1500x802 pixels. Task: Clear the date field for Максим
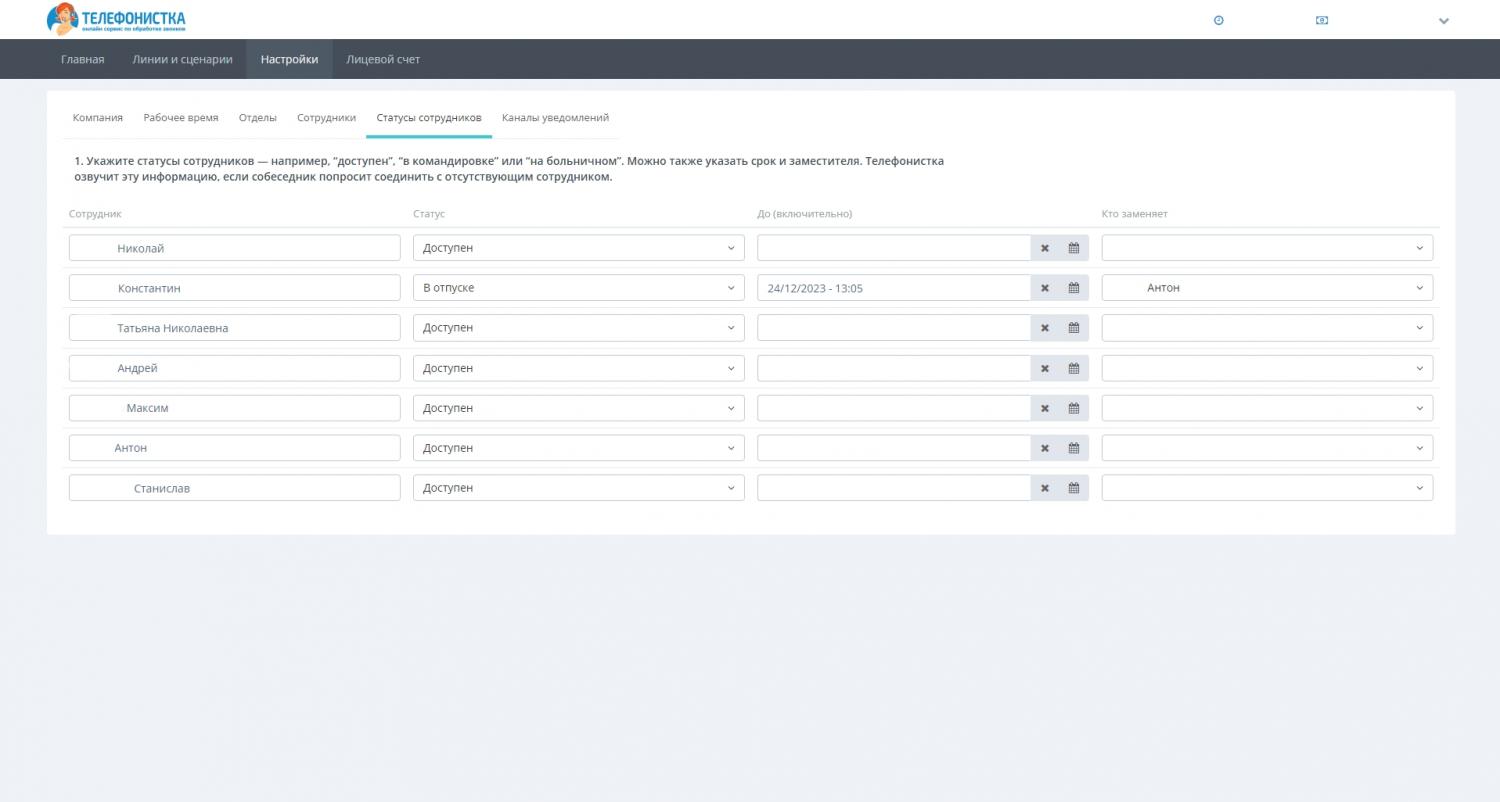pos(1044,408)
